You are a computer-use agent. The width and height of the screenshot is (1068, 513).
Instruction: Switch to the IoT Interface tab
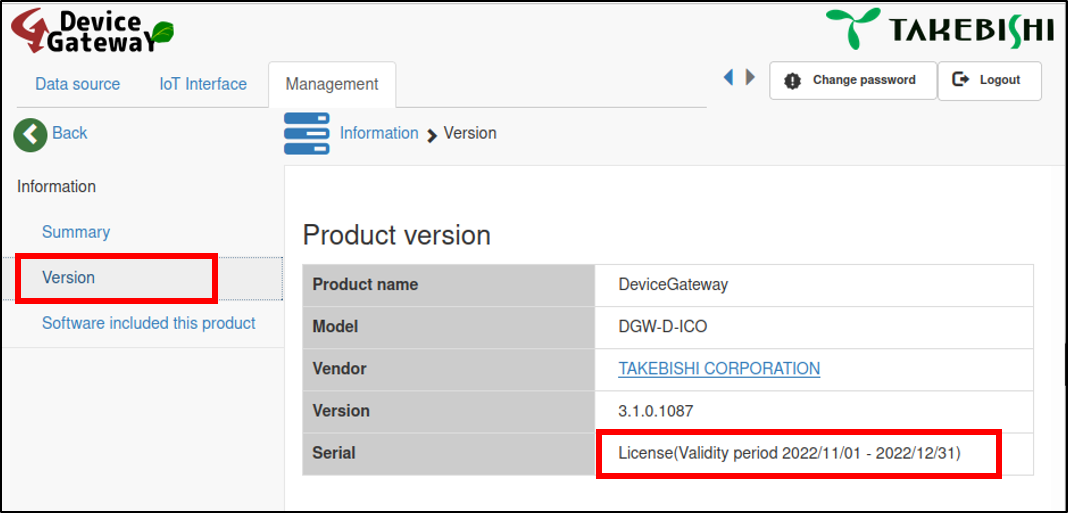[203, 84]
